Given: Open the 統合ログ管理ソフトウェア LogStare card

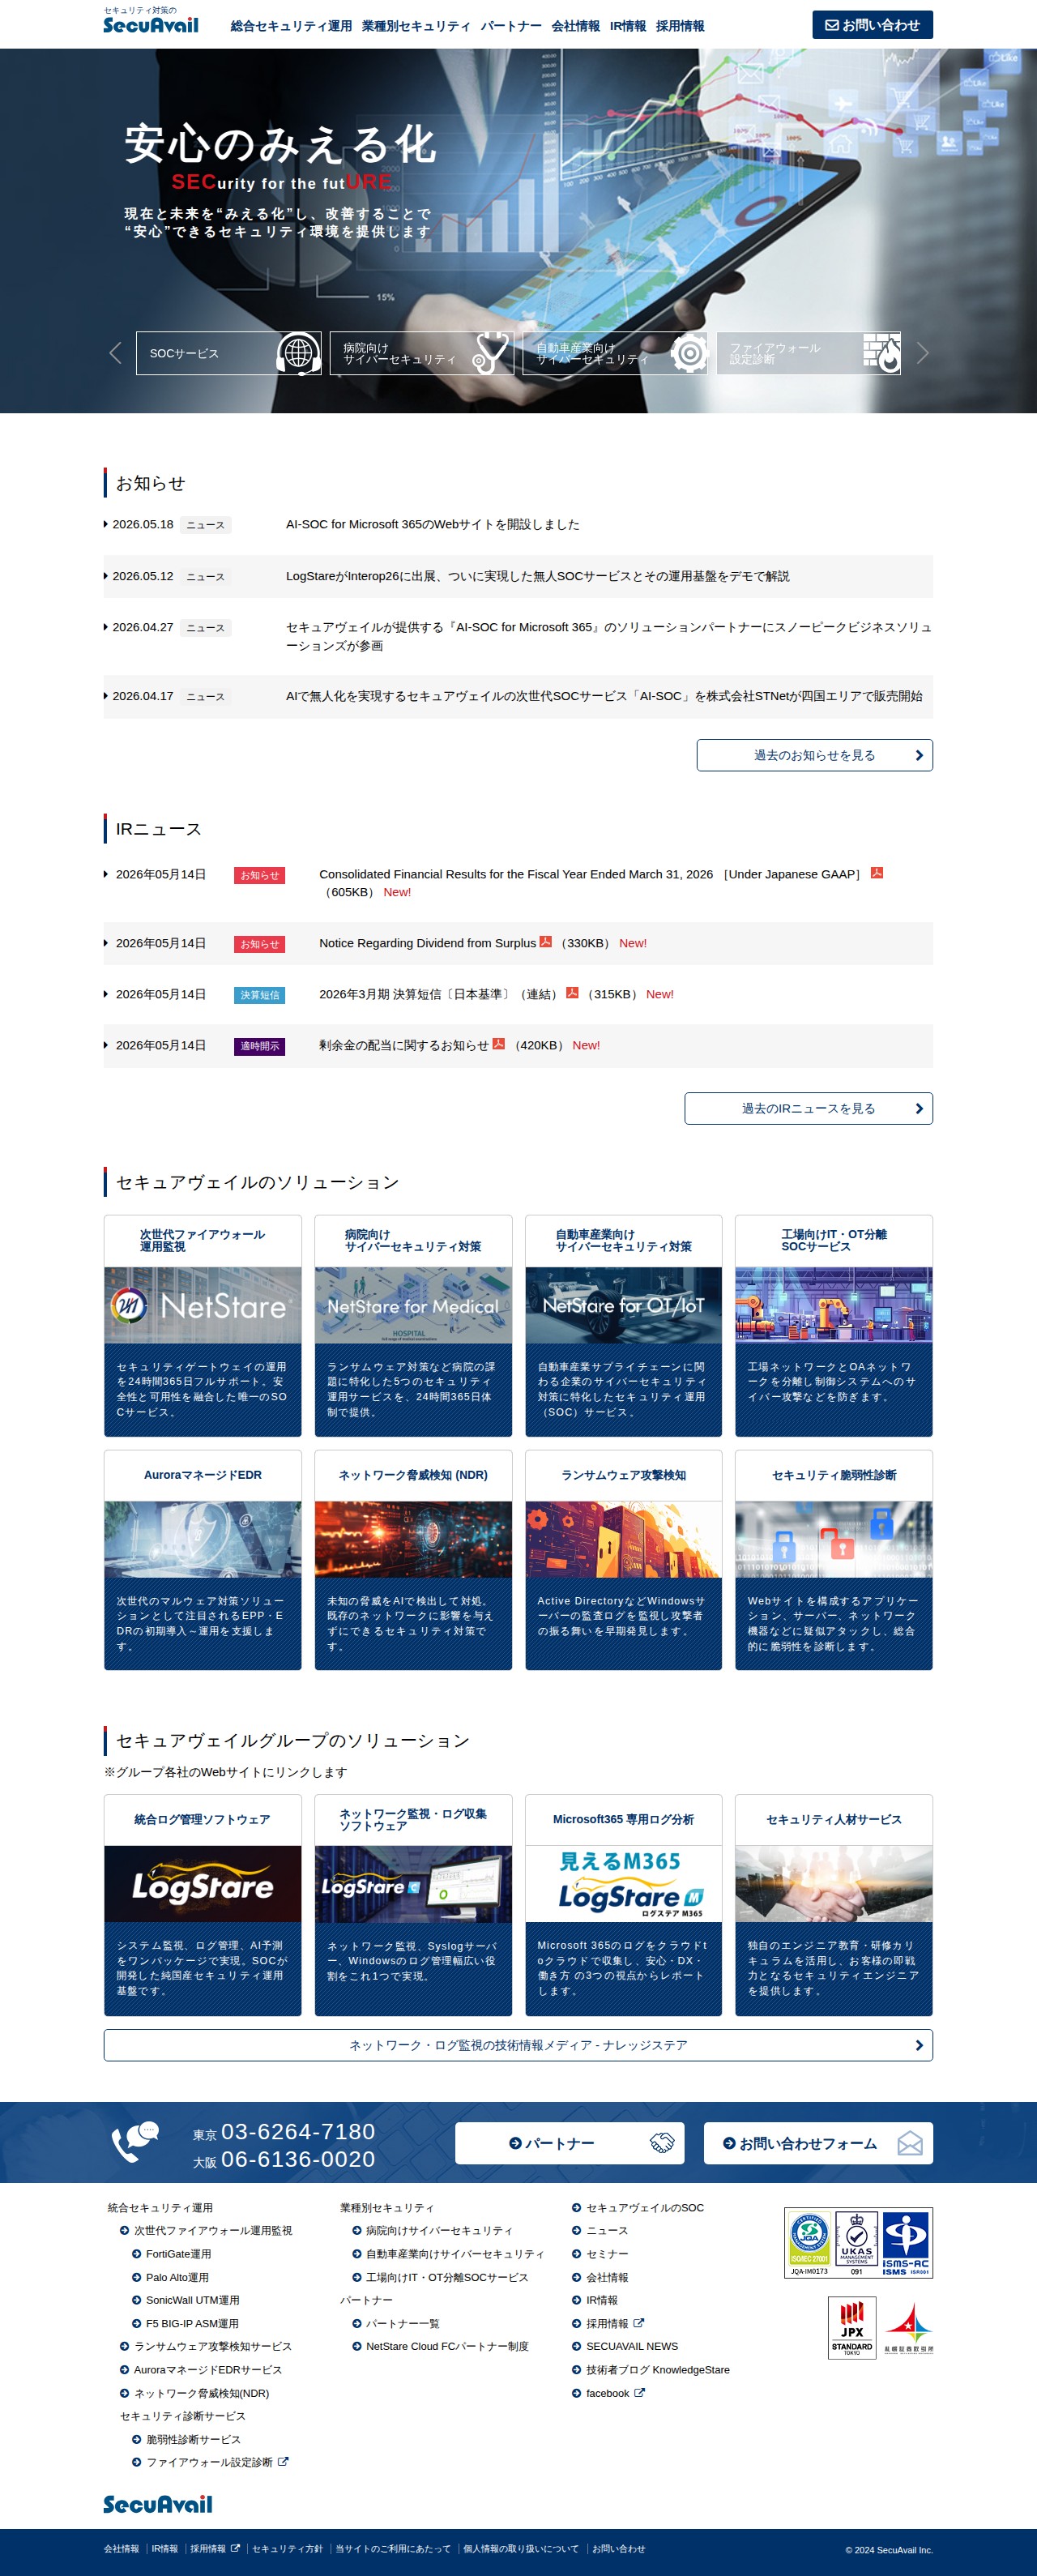Looking at the screenshot, I should [203, 1905].
